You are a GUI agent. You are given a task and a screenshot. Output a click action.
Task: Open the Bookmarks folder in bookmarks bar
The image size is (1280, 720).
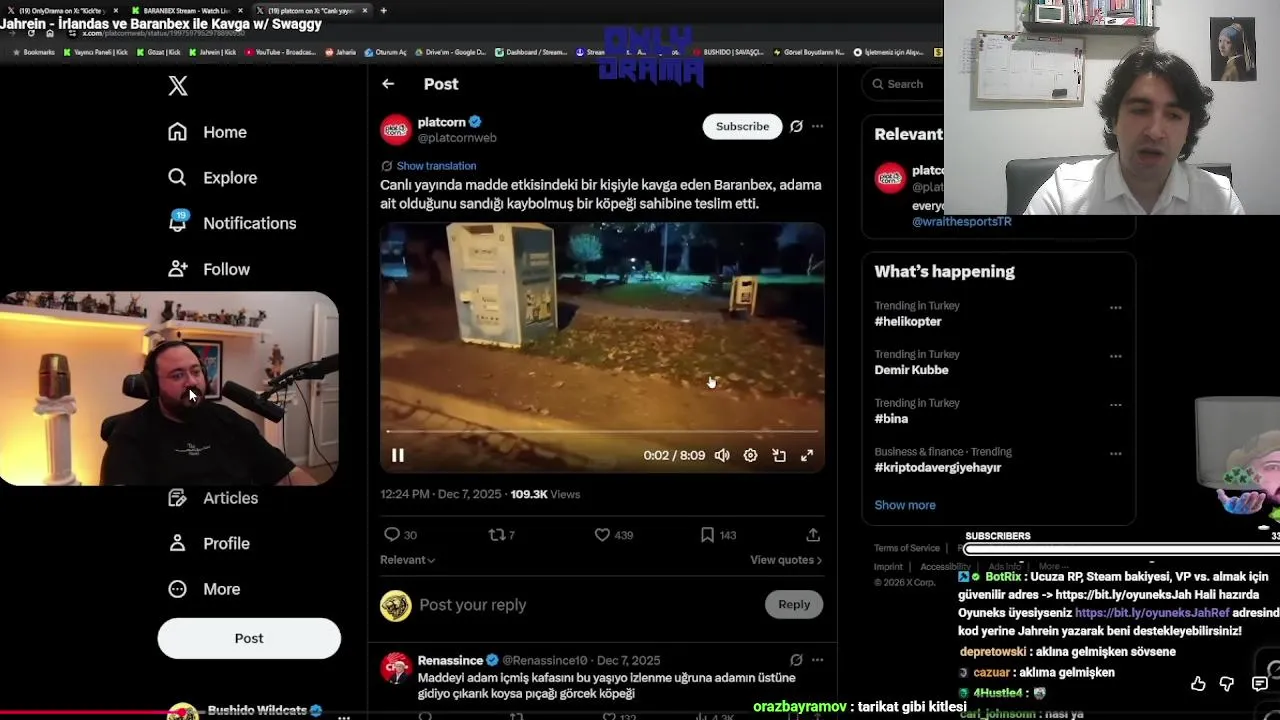pyautogui.click(x=33, y=52)
